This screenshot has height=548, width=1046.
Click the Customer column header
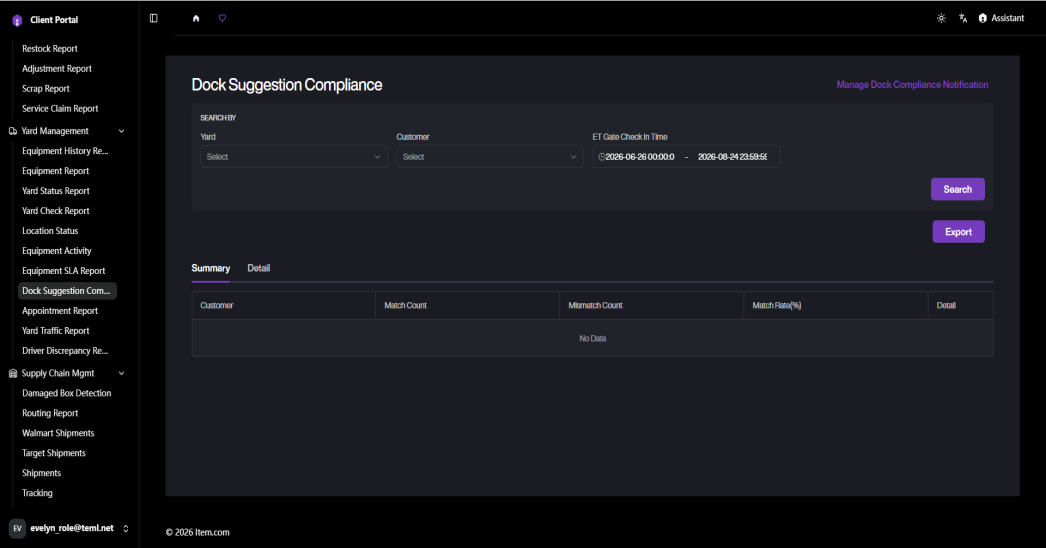284,306
